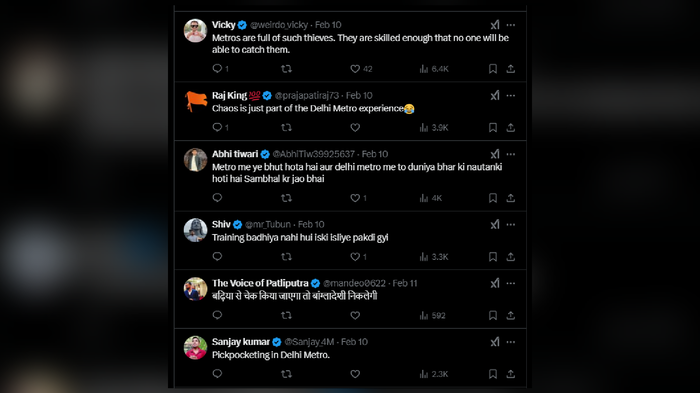
Task: Bookmark Raj King's tweet
Action: pos(493,128)
